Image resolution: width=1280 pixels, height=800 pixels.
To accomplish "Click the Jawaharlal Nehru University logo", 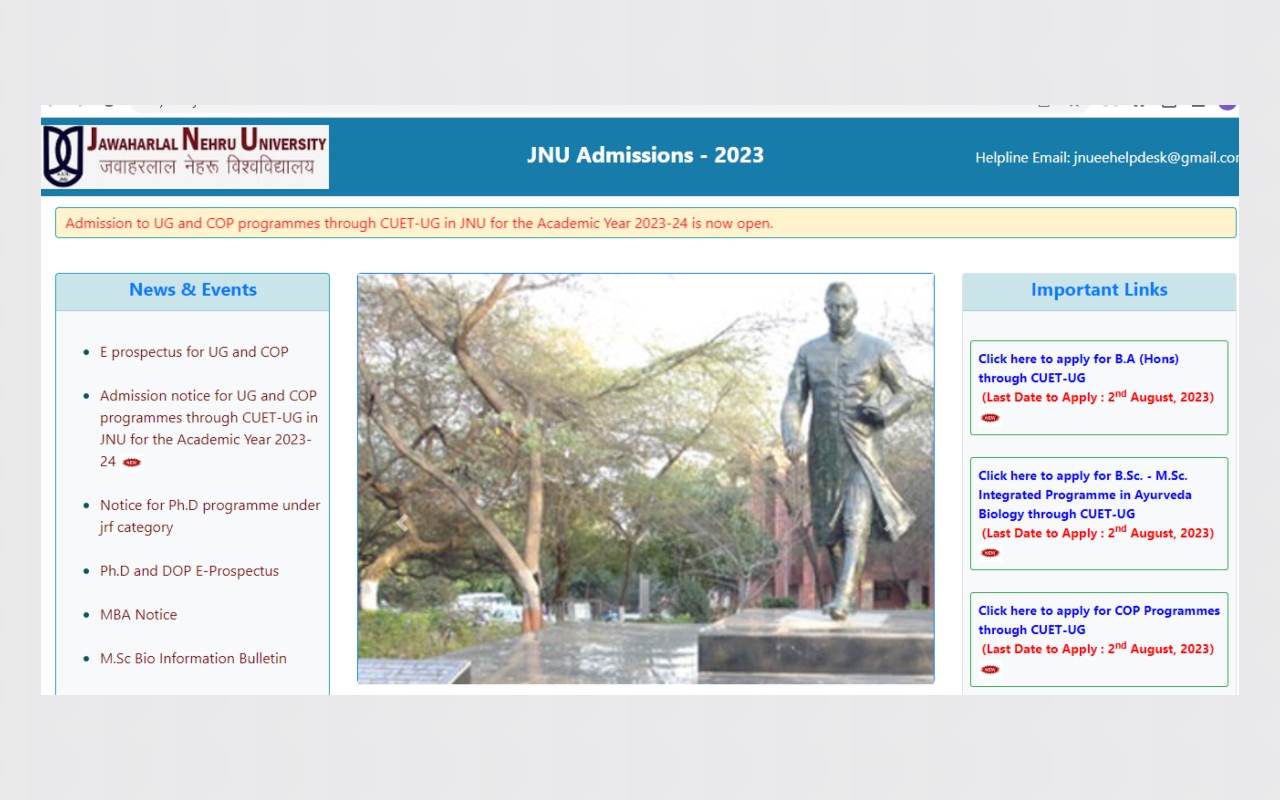I will click(x=185, y=157).
